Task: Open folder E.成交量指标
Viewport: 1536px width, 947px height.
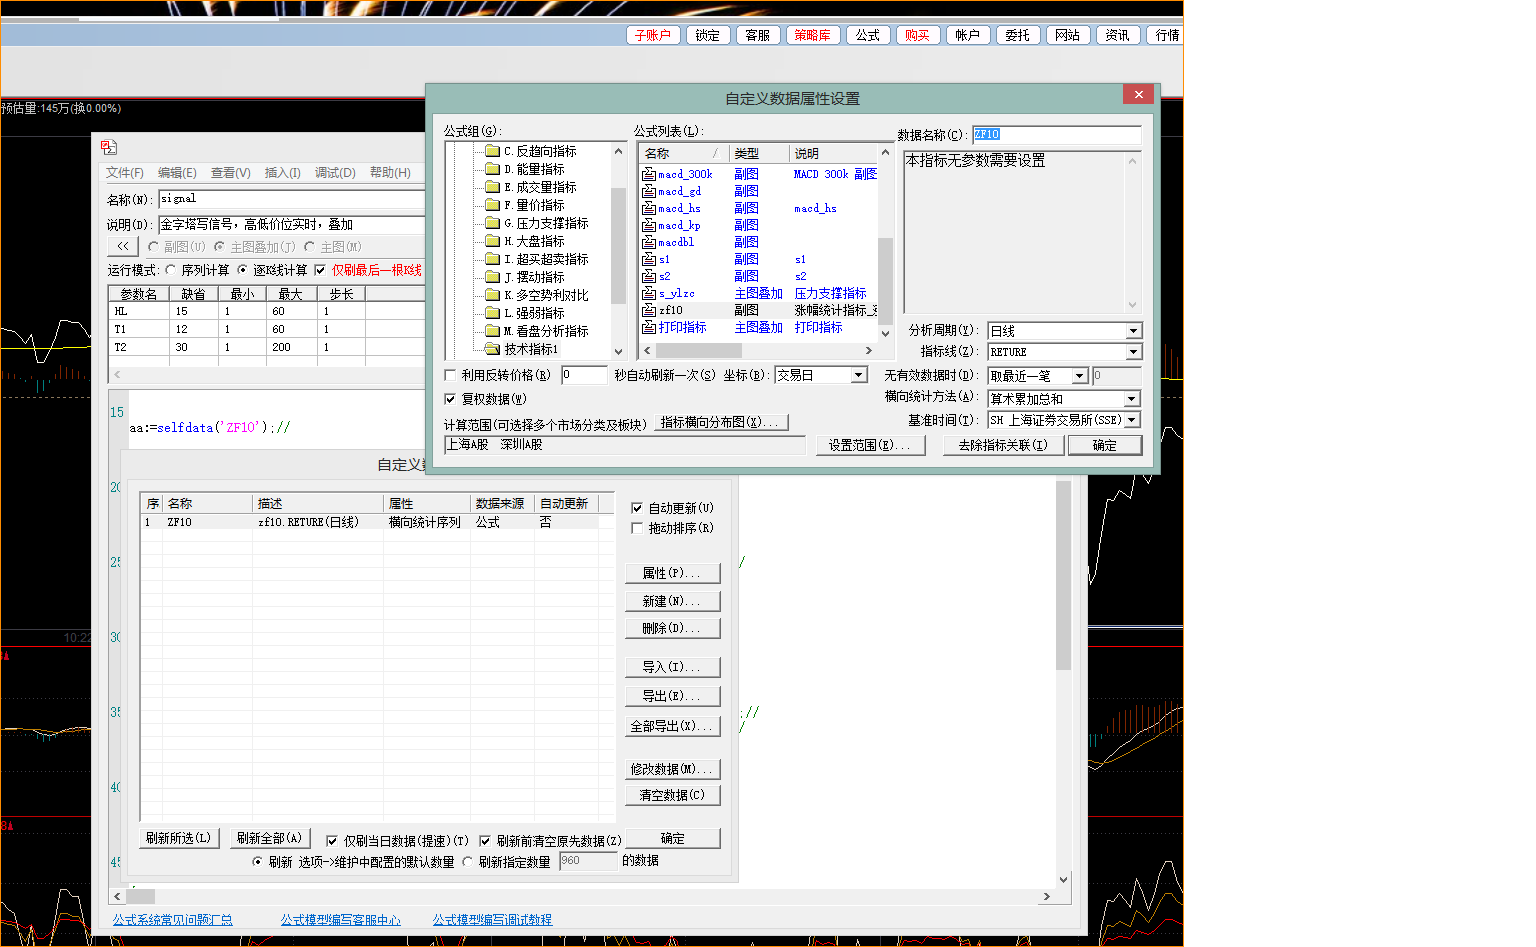Action: [492, 187]
